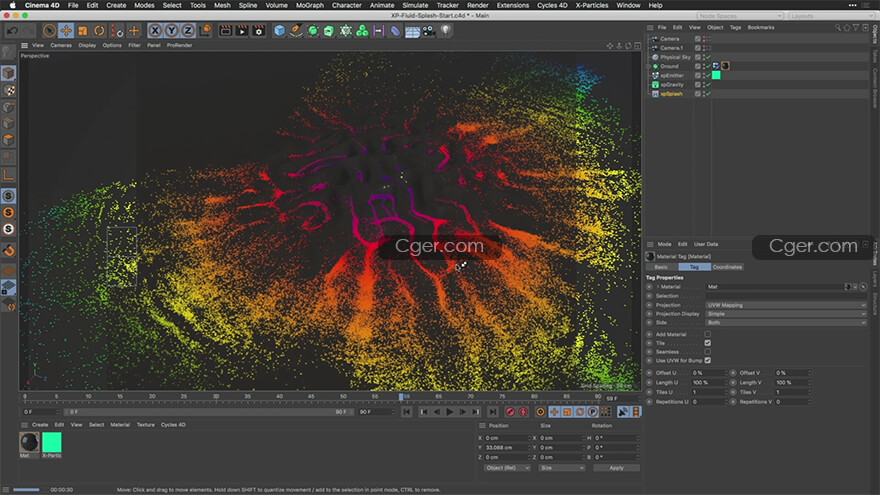Search objects with magnifier icon
The width and height of the screenshot is (880, 495).
coord(837,27)
